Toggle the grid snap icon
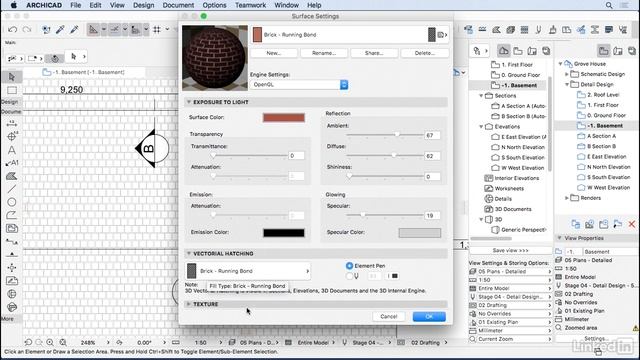The width and height of the screenshot is (640, 360). pos(157,29)
